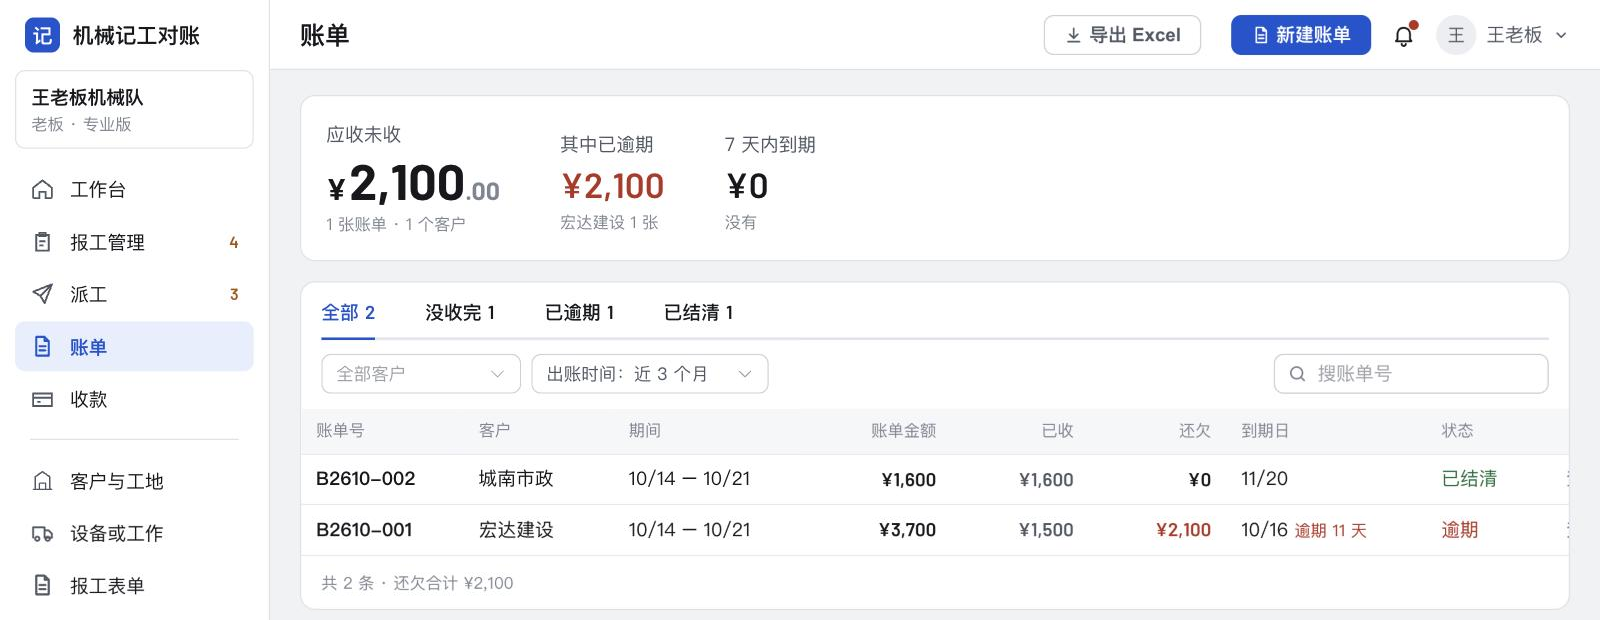Click customer 宏达建设 in table

[x=516, y=530]
